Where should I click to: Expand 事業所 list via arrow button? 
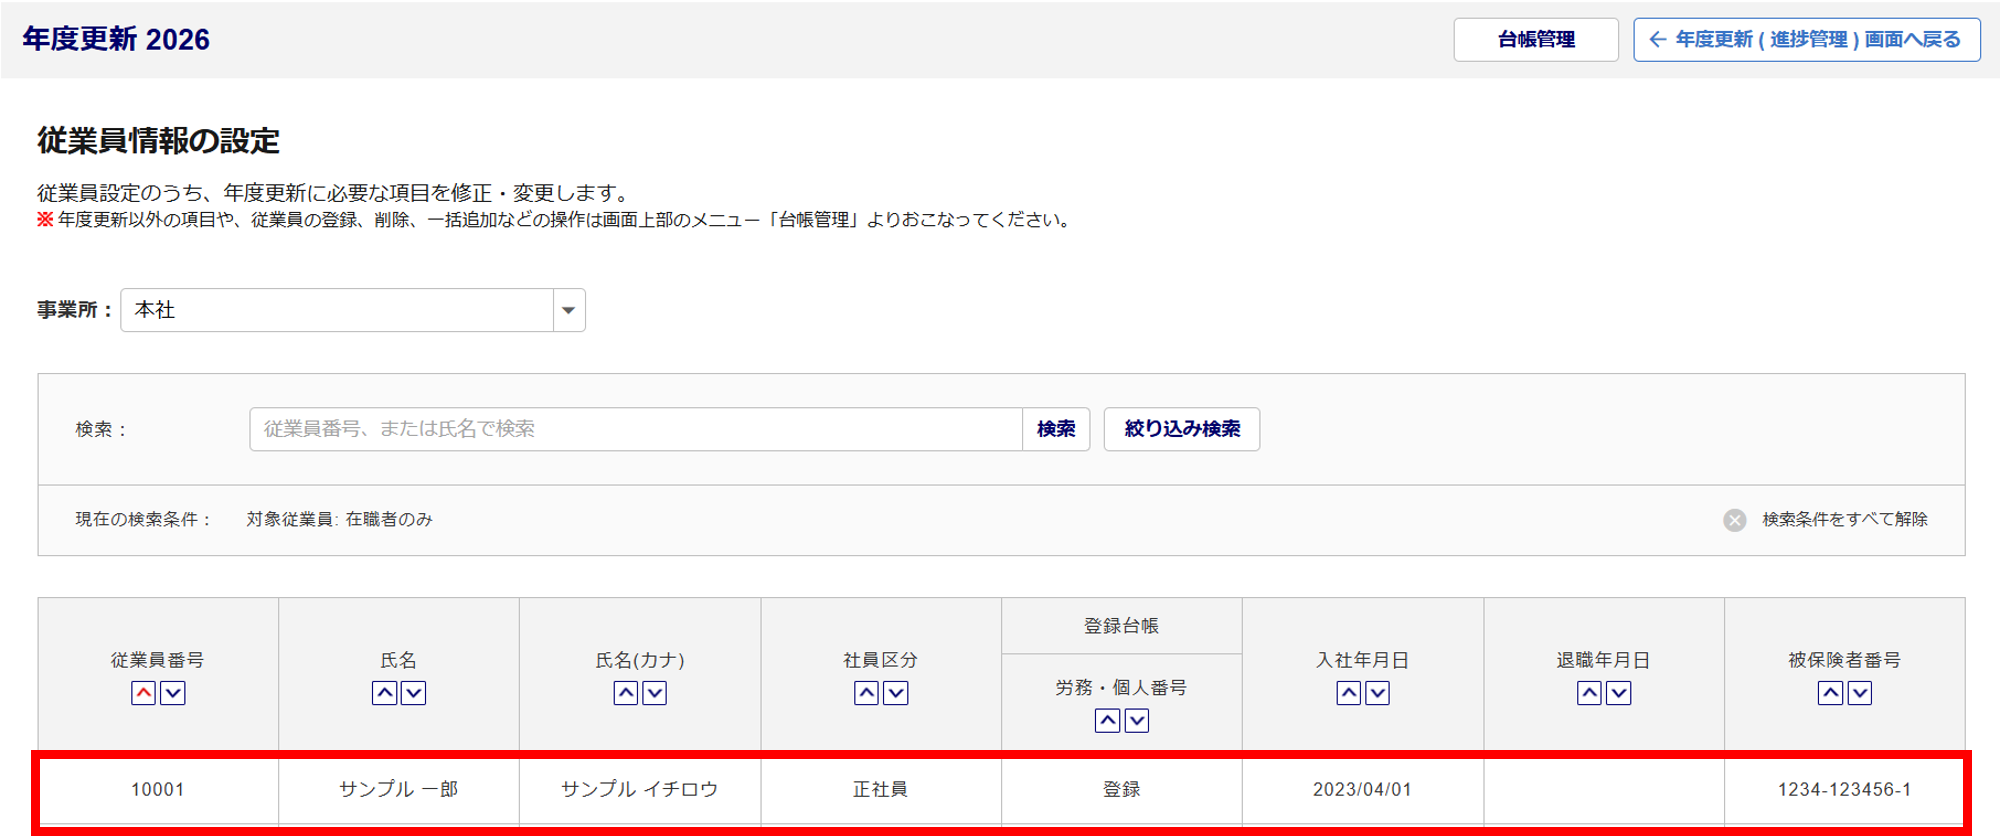[x=568, y=310]
